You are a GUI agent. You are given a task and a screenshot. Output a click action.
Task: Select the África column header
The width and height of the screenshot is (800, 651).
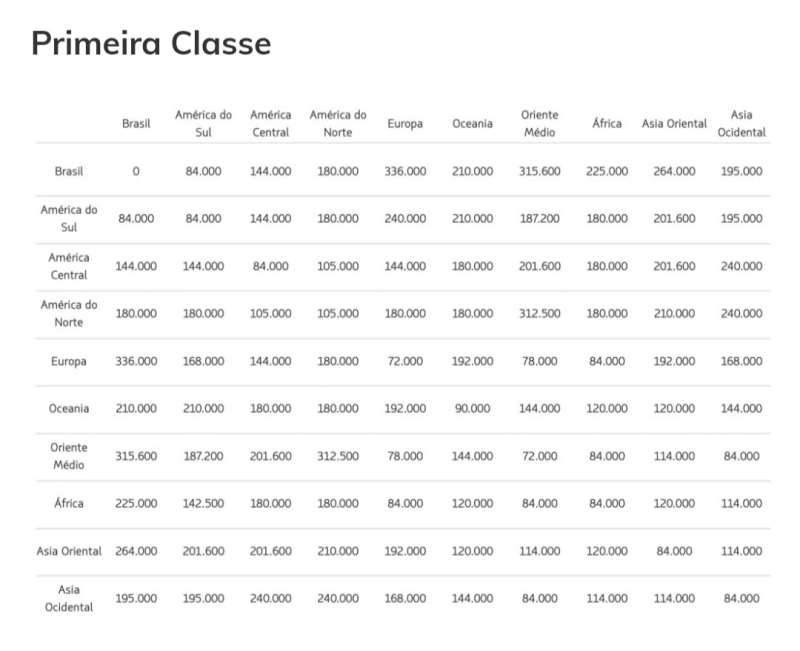click(607, 124)
